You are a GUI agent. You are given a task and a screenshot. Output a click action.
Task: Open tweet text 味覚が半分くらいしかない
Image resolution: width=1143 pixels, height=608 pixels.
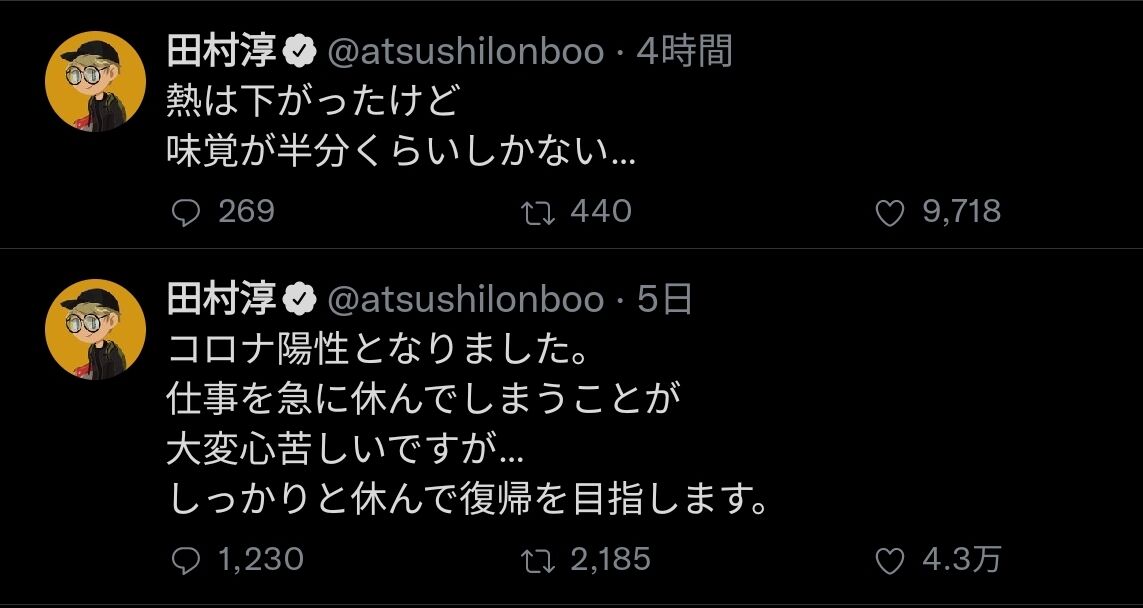[402, 152]
